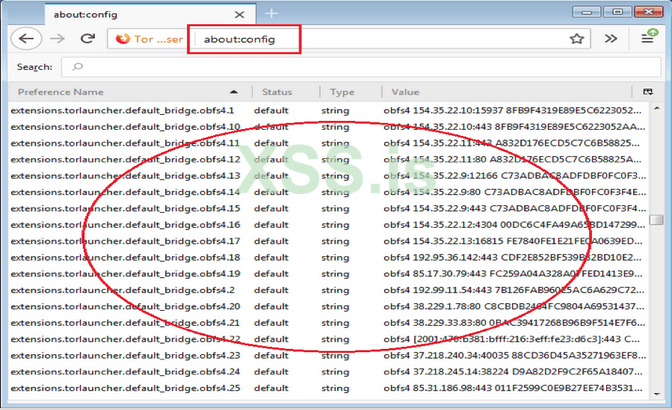Click value obfs4 192.99.11.54:443

tap(513, 290)
